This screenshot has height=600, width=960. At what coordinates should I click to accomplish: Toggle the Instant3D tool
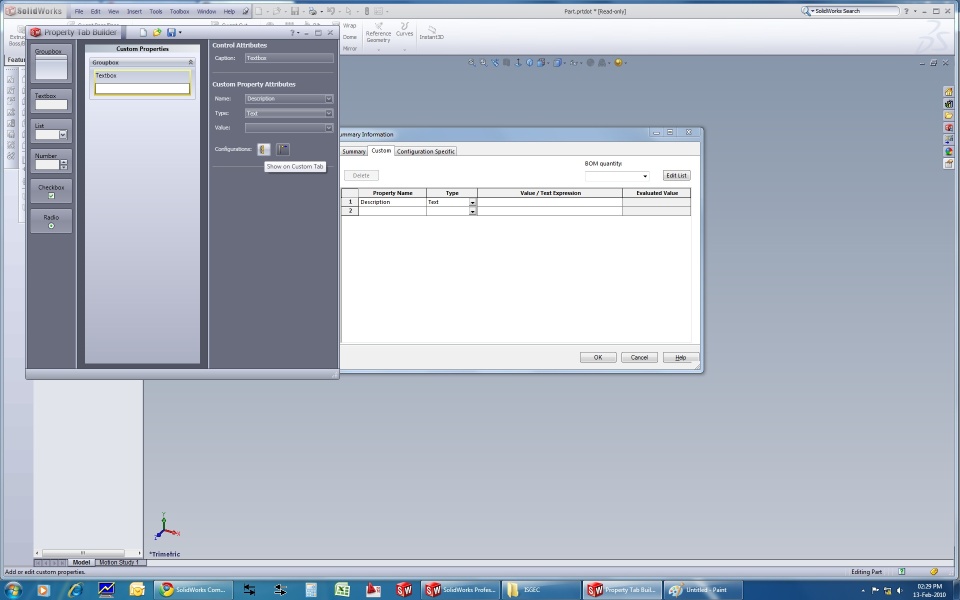(x=432, y=32)
